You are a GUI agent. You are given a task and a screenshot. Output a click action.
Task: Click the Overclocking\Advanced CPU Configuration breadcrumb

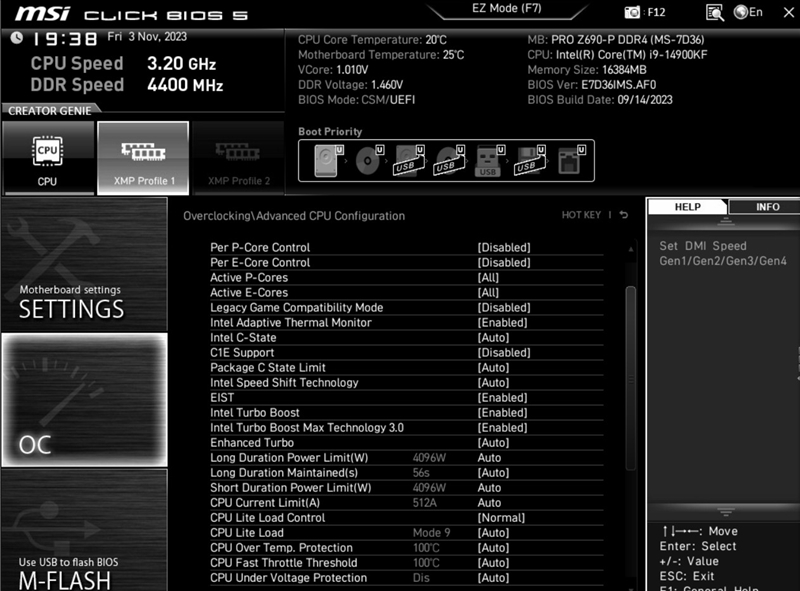294,216
